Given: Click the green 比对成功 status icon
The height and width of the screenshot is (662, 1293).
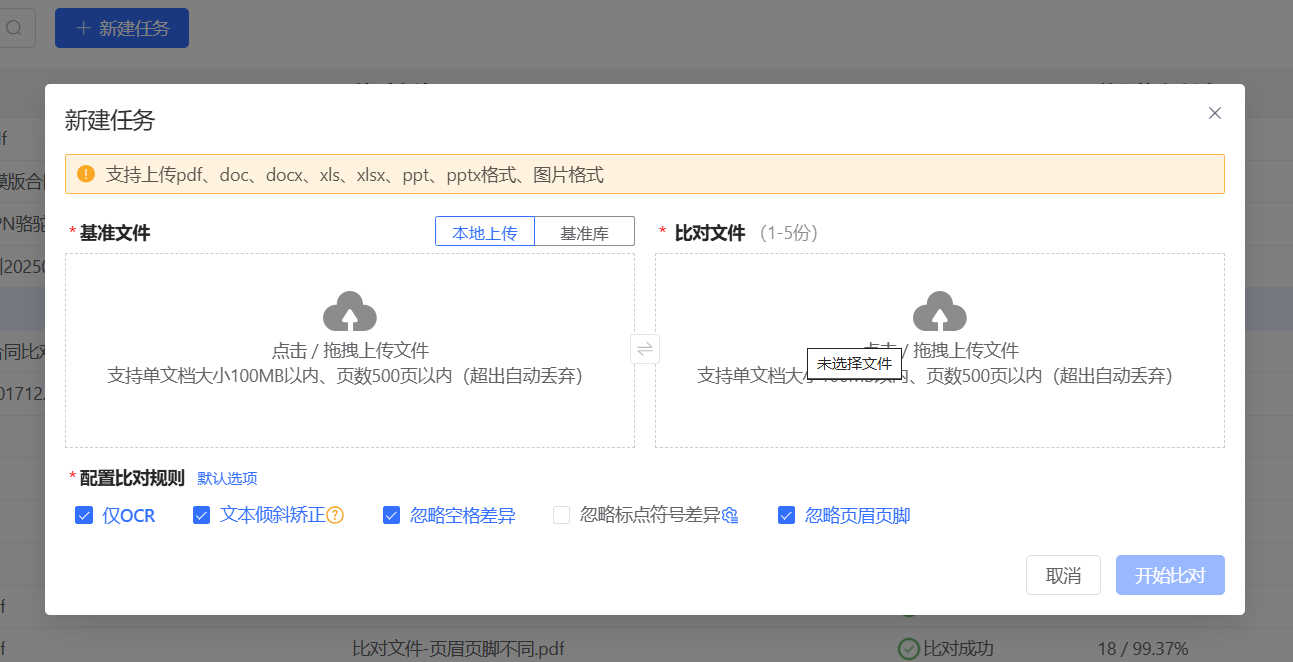Looking at the screenshot, I should click(x=908, y=649).
